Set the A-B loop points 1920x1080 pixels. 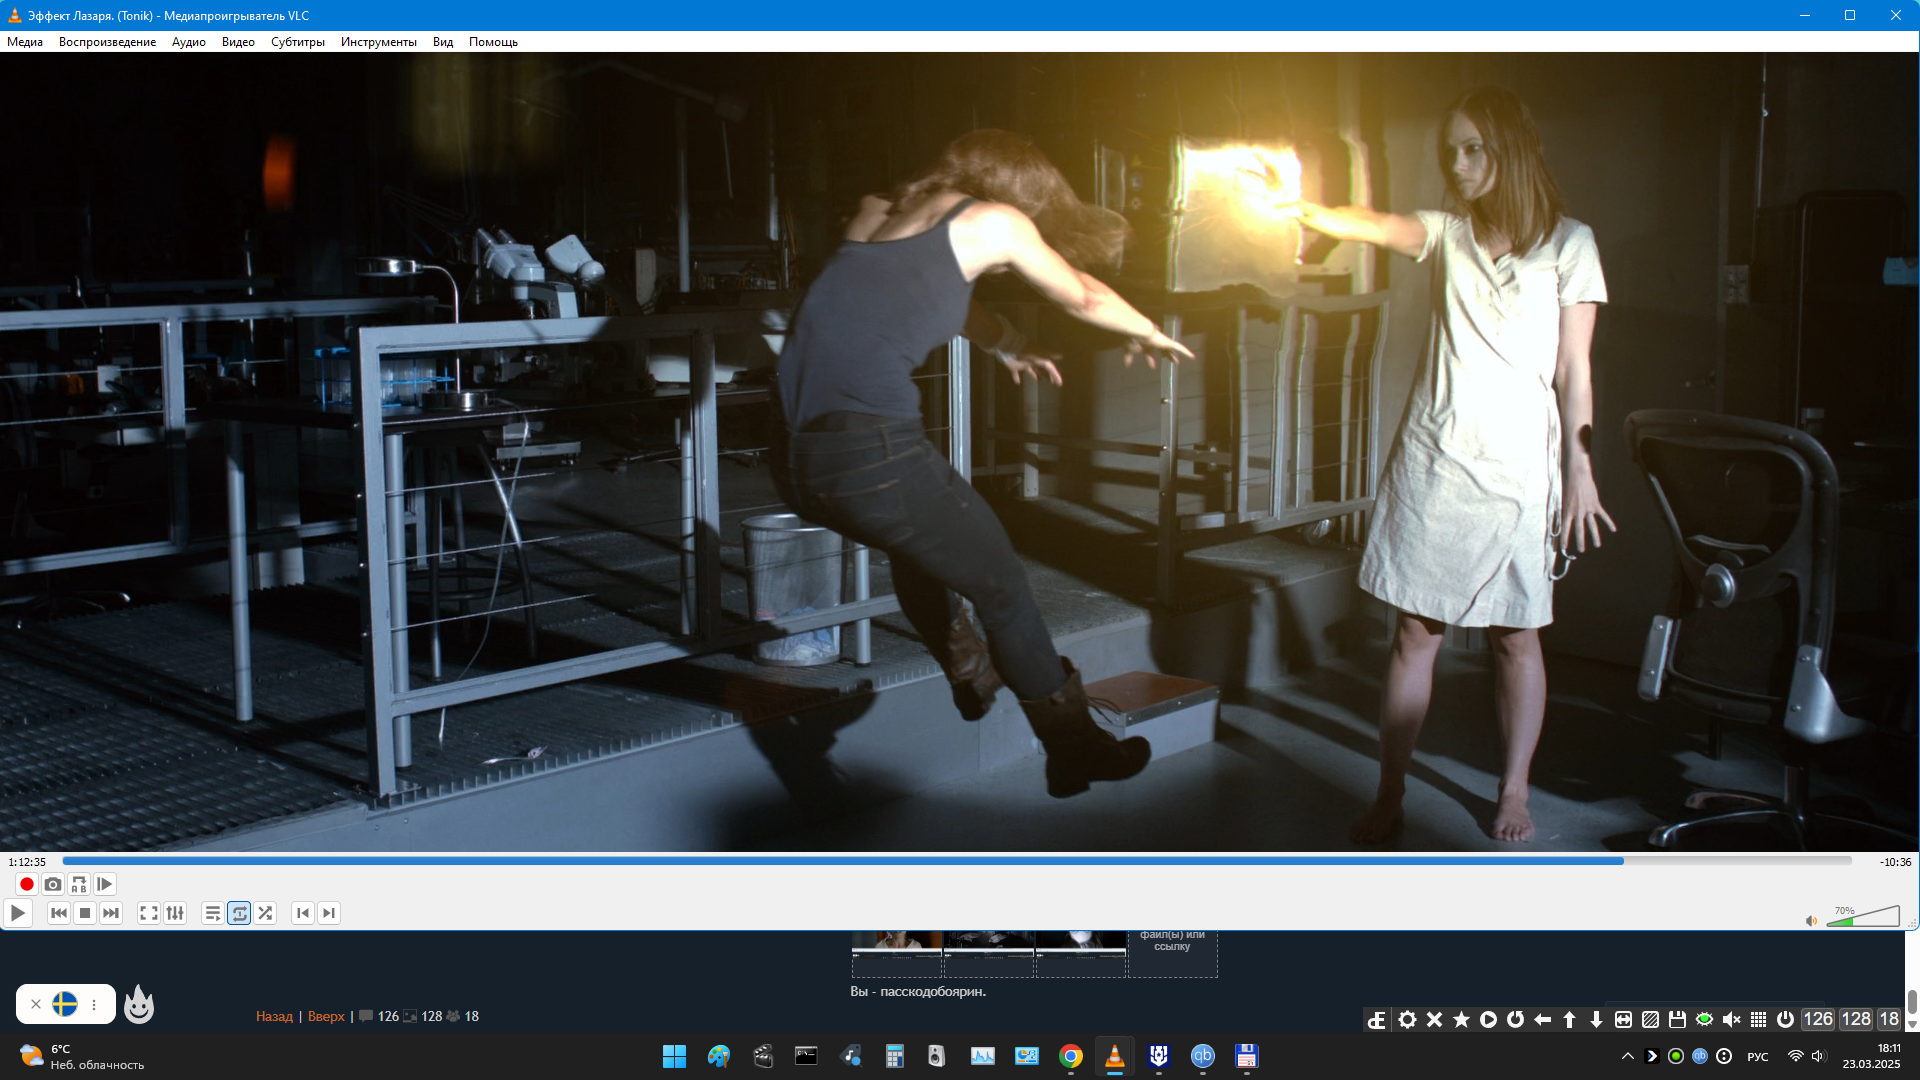[79, 884]
